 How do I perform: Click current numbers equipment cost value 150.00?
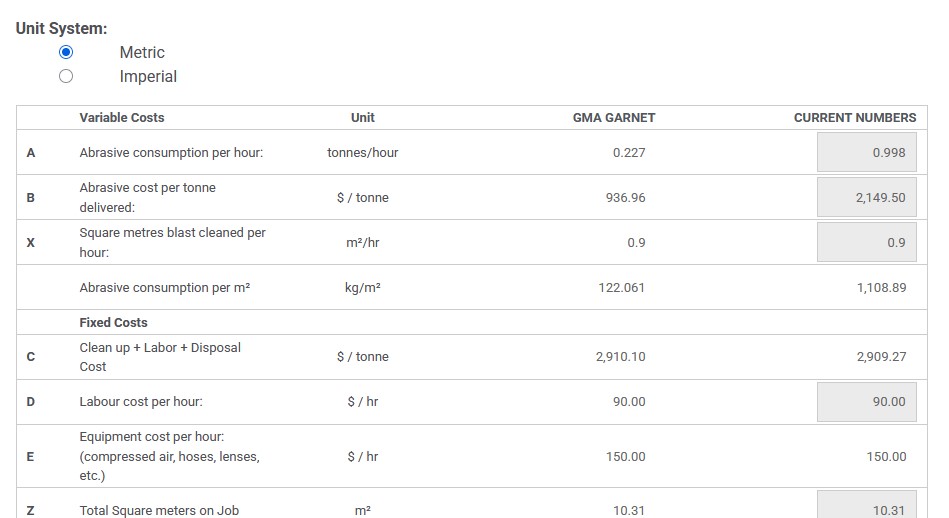click(x=886, y=457)
